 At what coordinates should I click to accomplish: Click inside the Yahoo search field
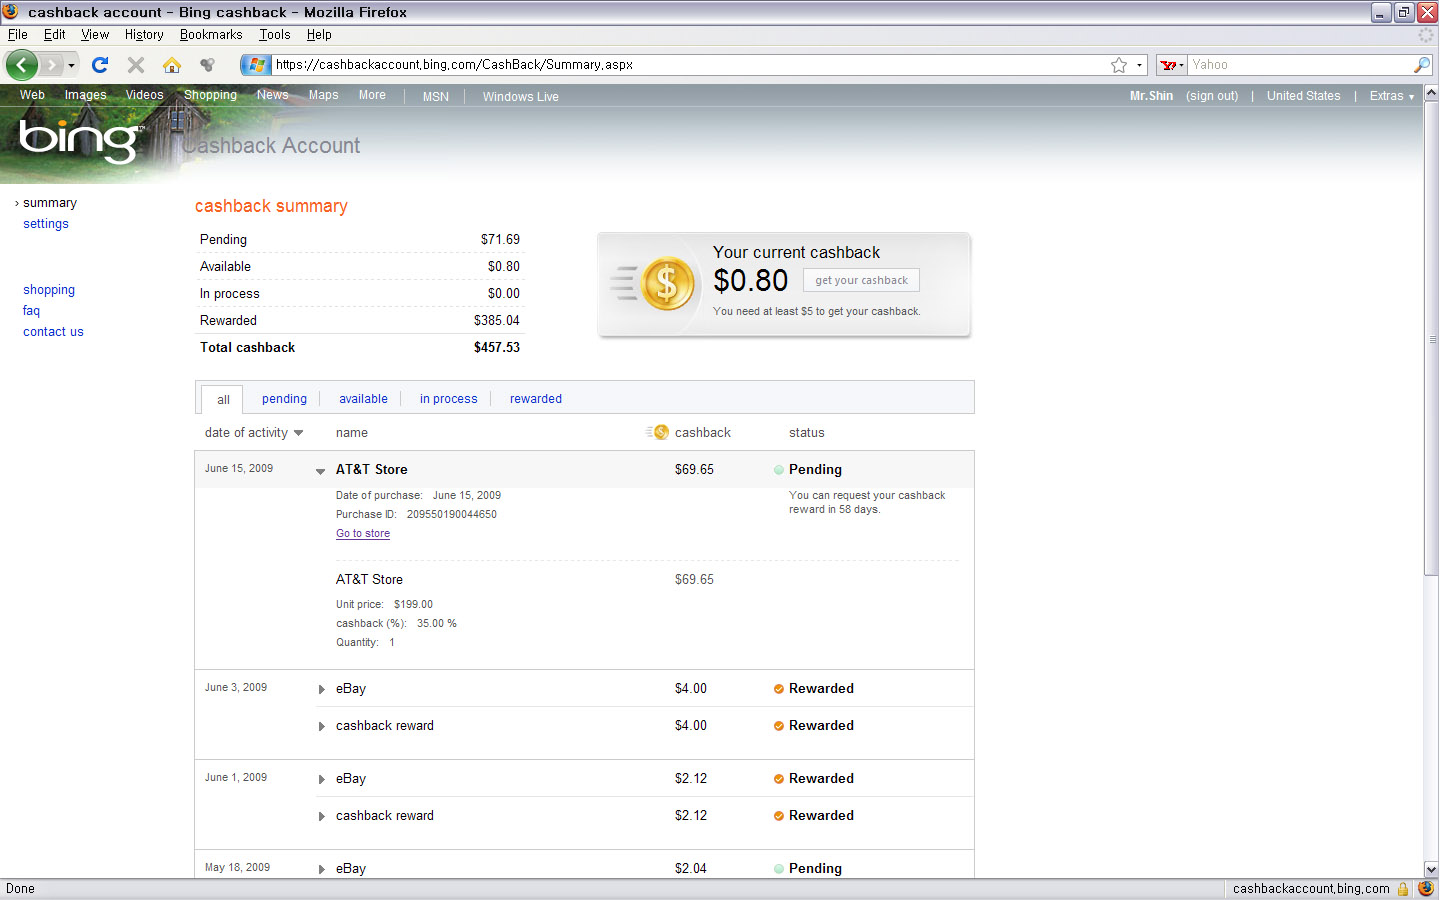pyautogui.click(x=1299, y=65)
